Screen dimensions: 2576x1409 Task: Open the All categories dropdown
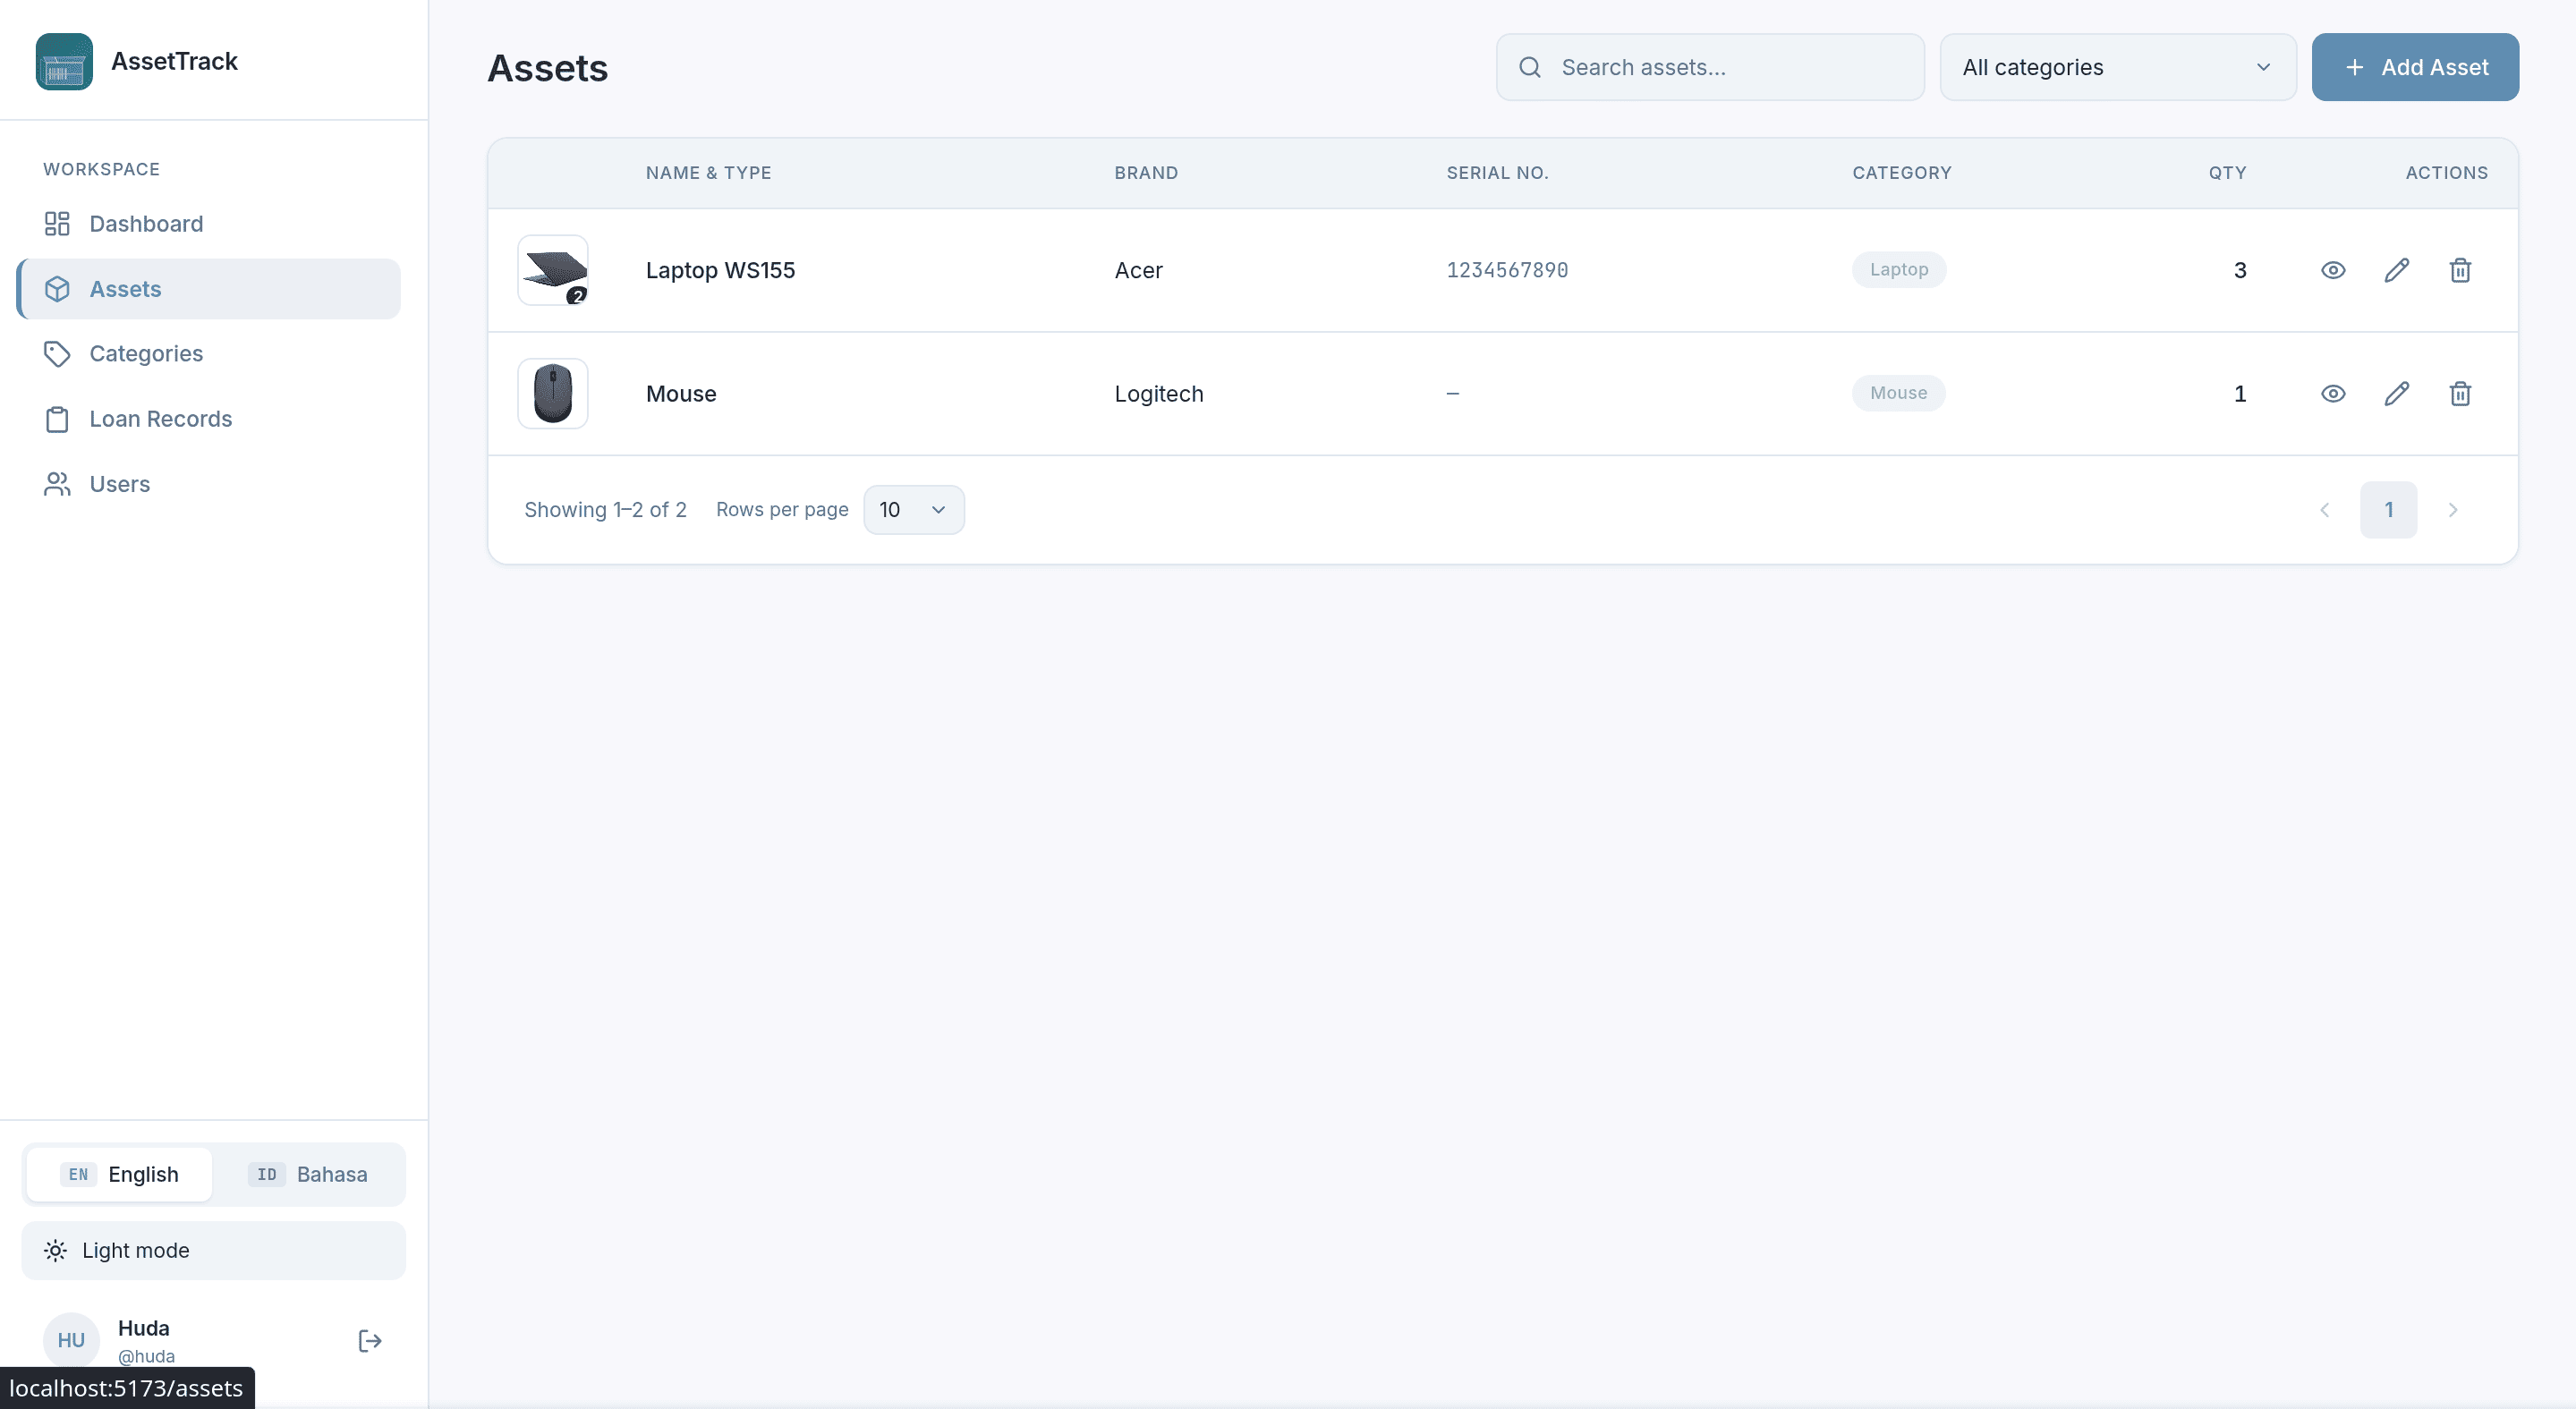[2118, 67]
